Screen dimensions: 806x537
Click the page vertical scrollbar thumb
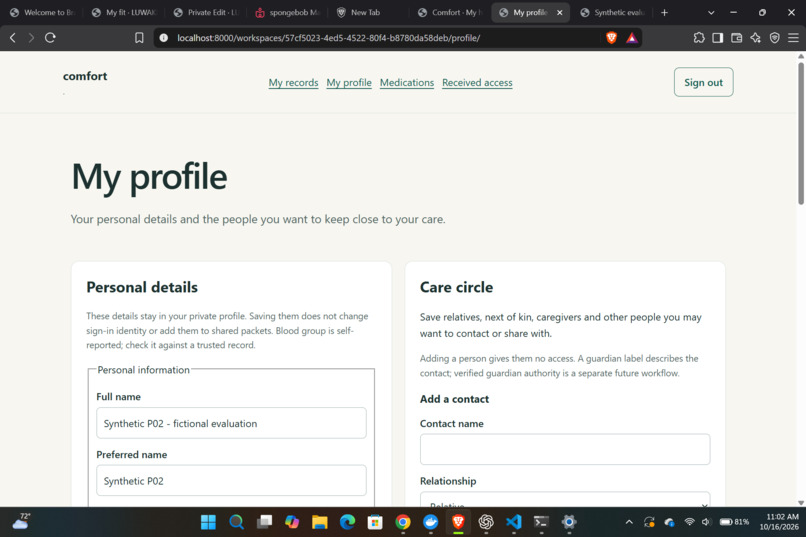tap(801, 134)
